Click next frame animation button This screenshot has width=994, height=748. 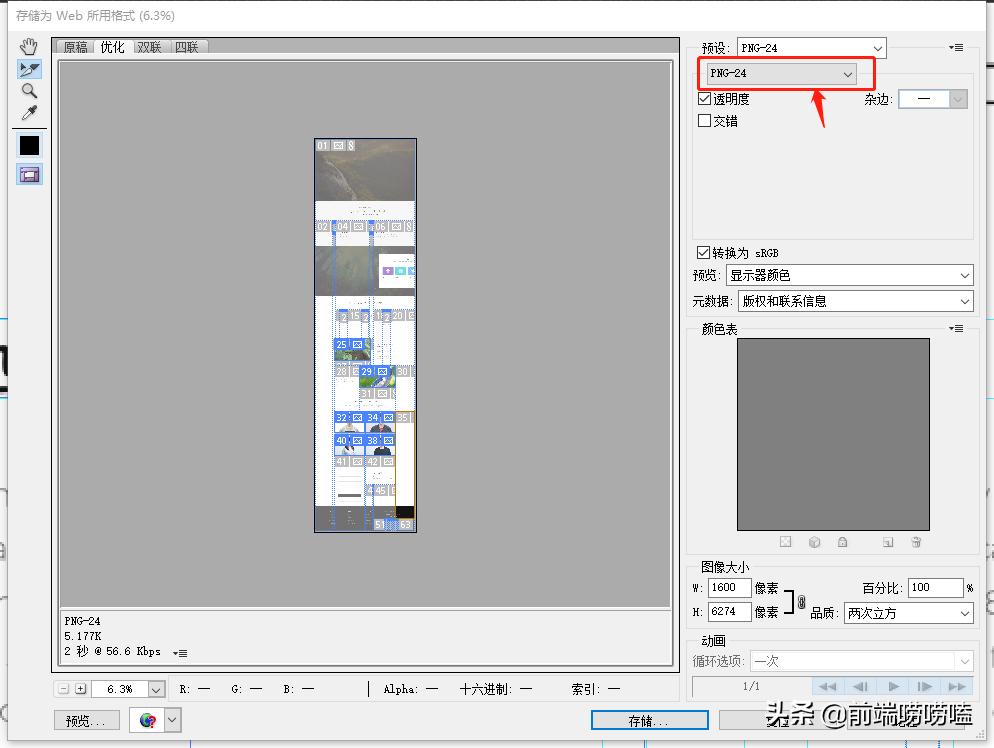click(x=925, y=687)
